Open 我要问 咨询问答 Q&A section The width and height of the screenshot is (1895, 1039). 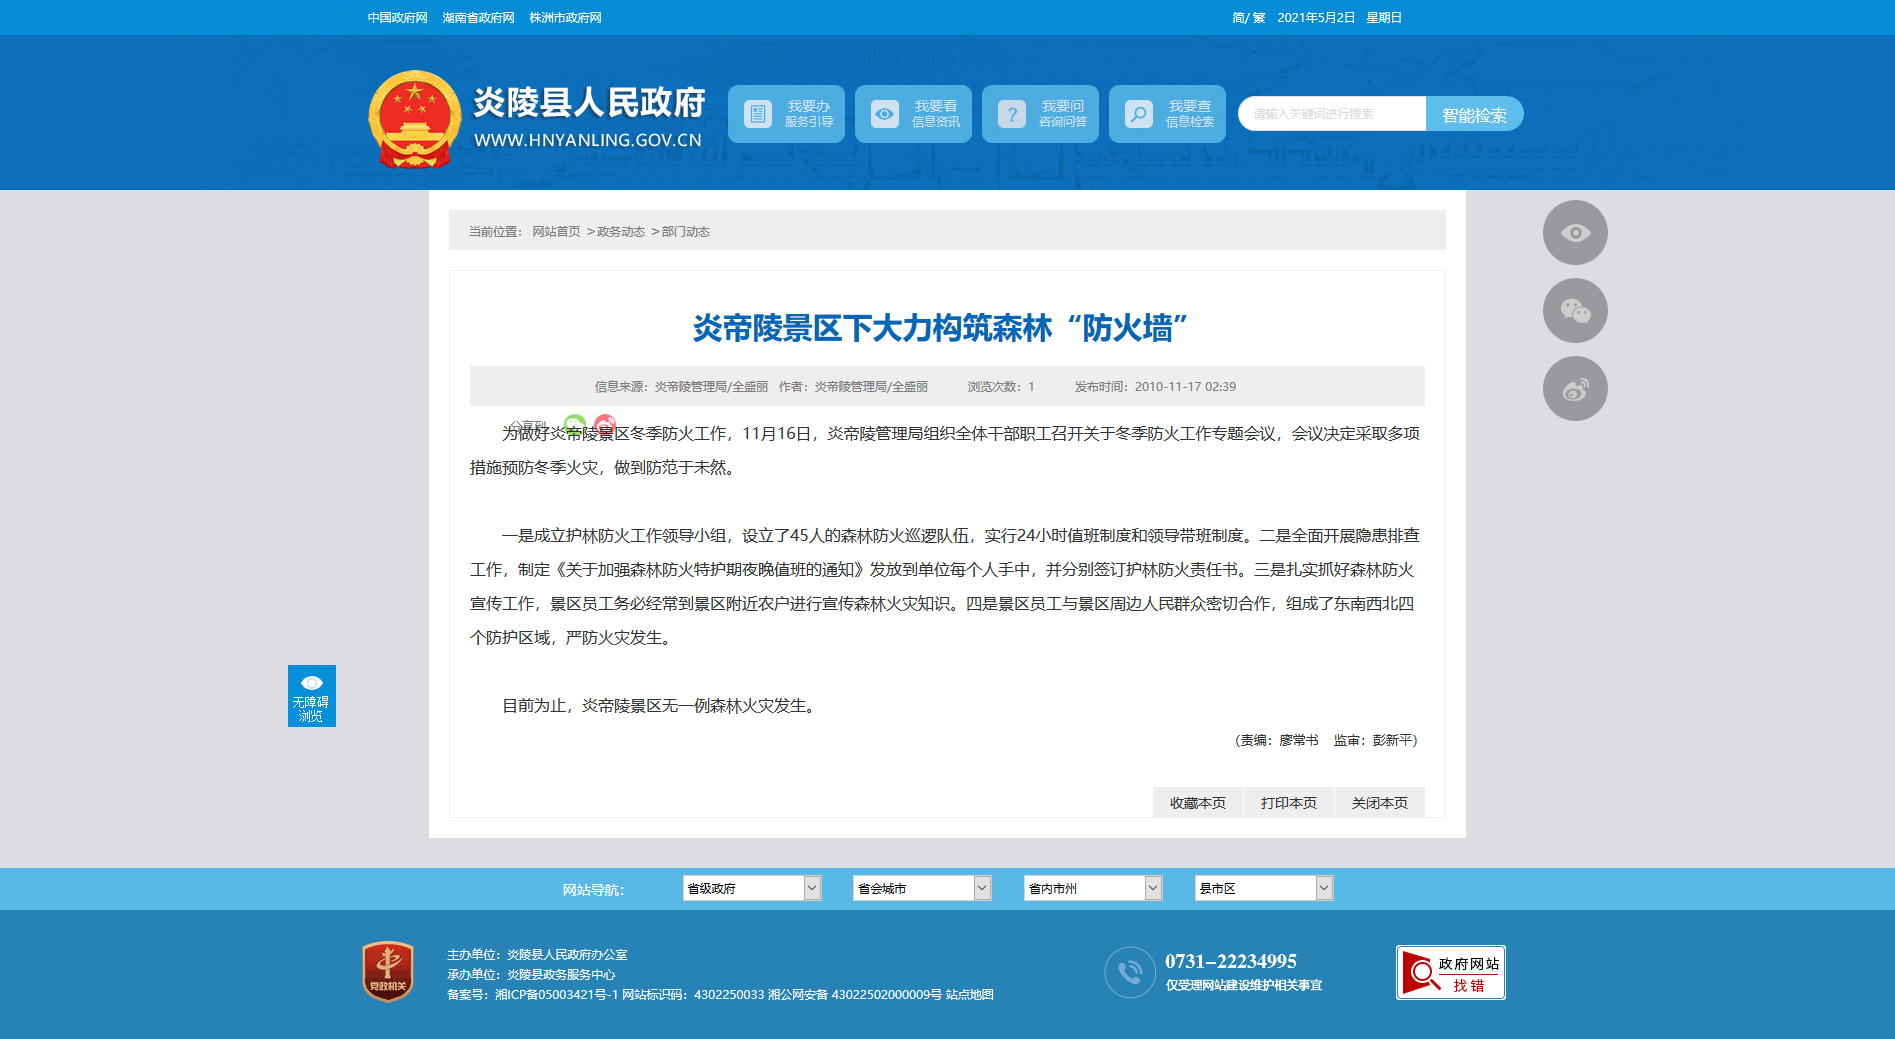point(1040,114)
